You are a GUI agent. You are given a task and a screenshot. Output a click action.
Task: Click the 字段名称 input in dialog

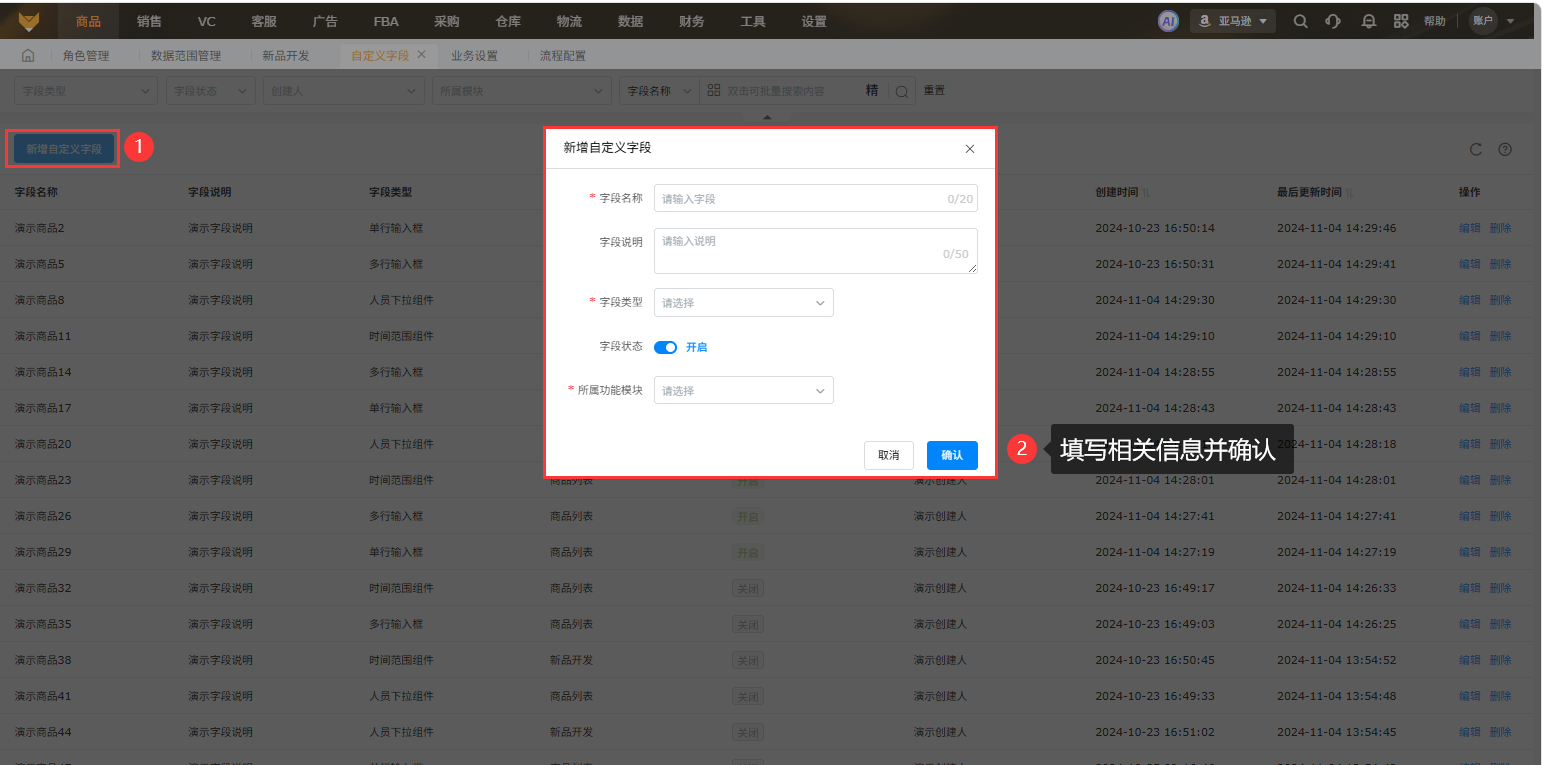pyautogui.click(x=816, y=198)
